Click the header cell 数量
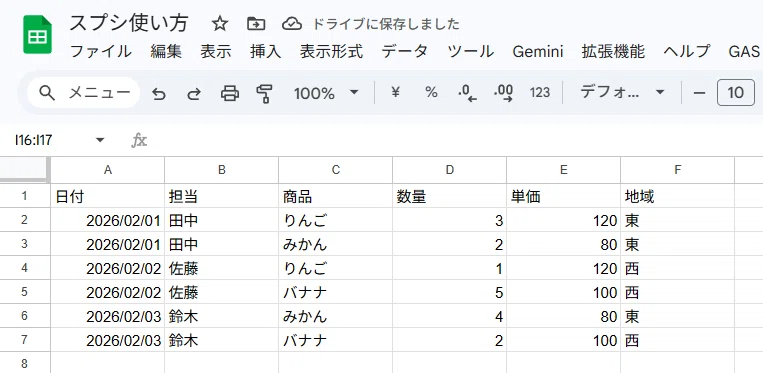Screen dimensions: 763x373 coord(449,196)
